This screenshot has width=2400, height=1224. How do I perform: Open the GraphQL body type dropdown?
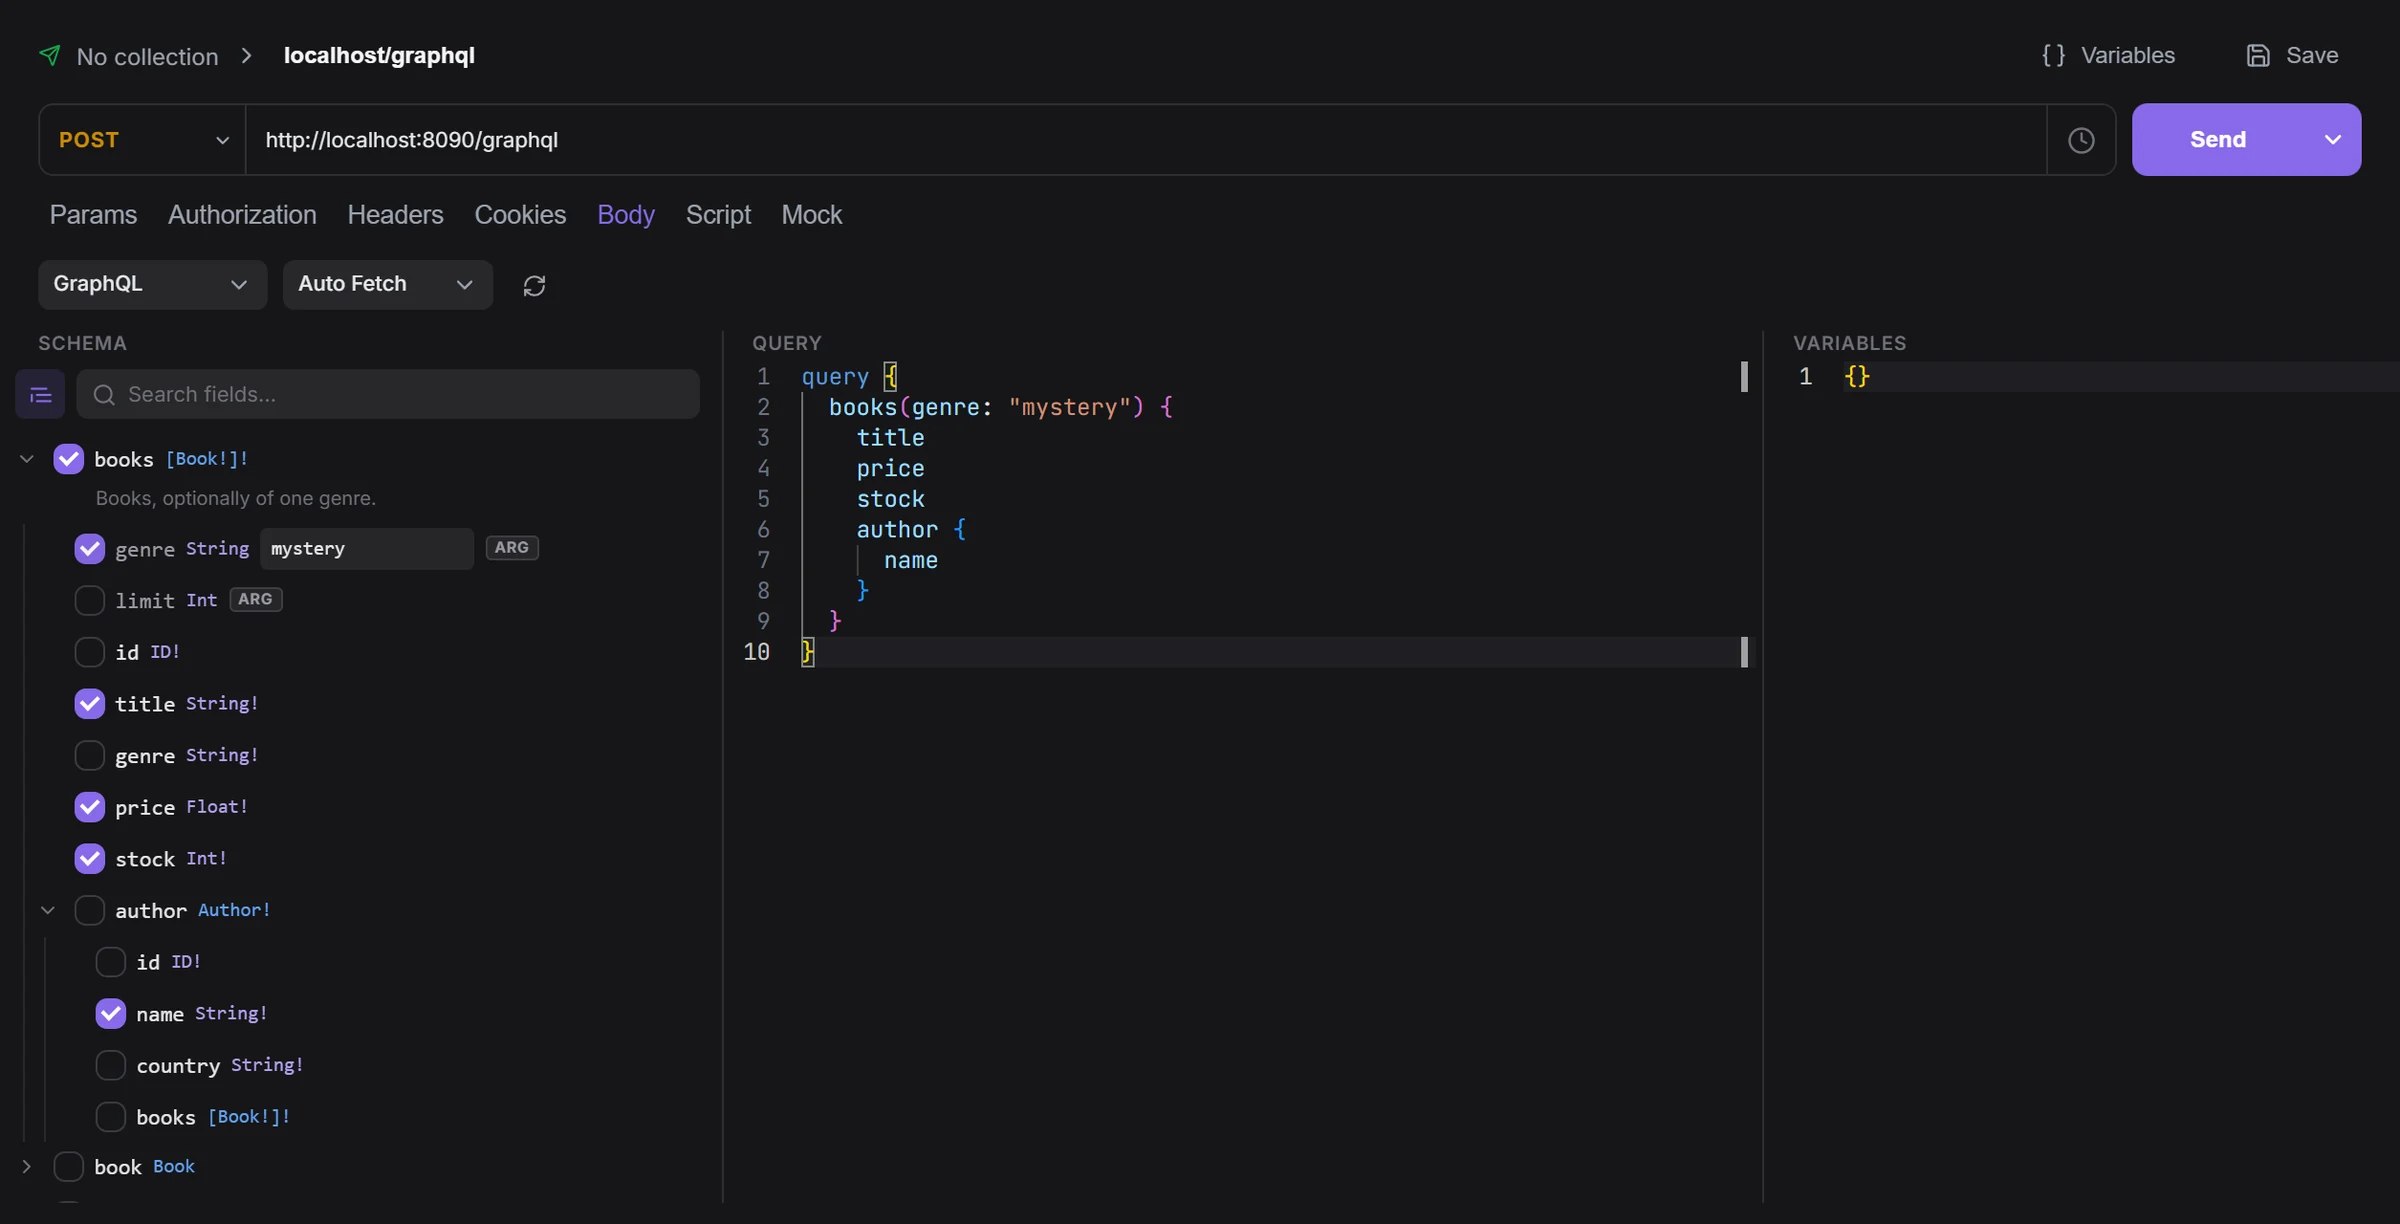tap(152, 285)
